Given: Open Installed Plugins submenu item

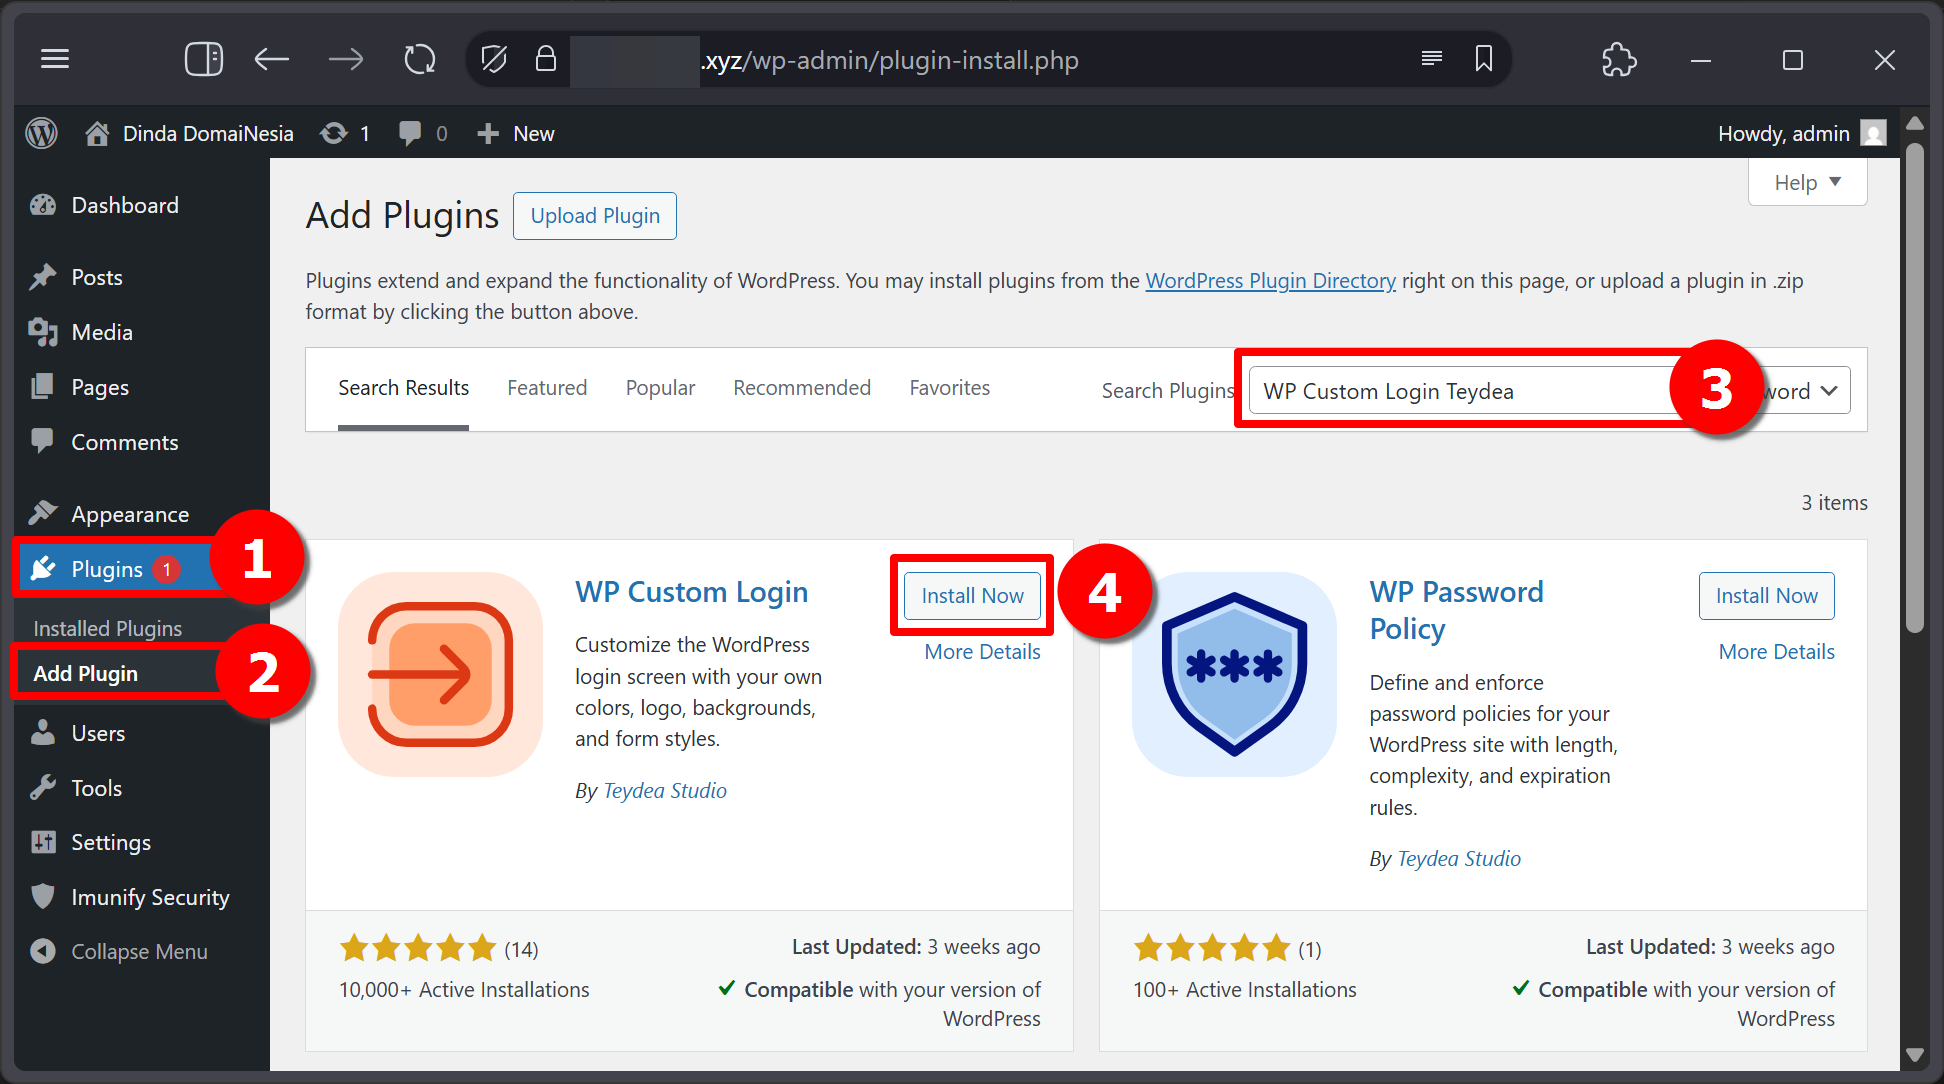Looking at the screenshot, I should point(108,628).
